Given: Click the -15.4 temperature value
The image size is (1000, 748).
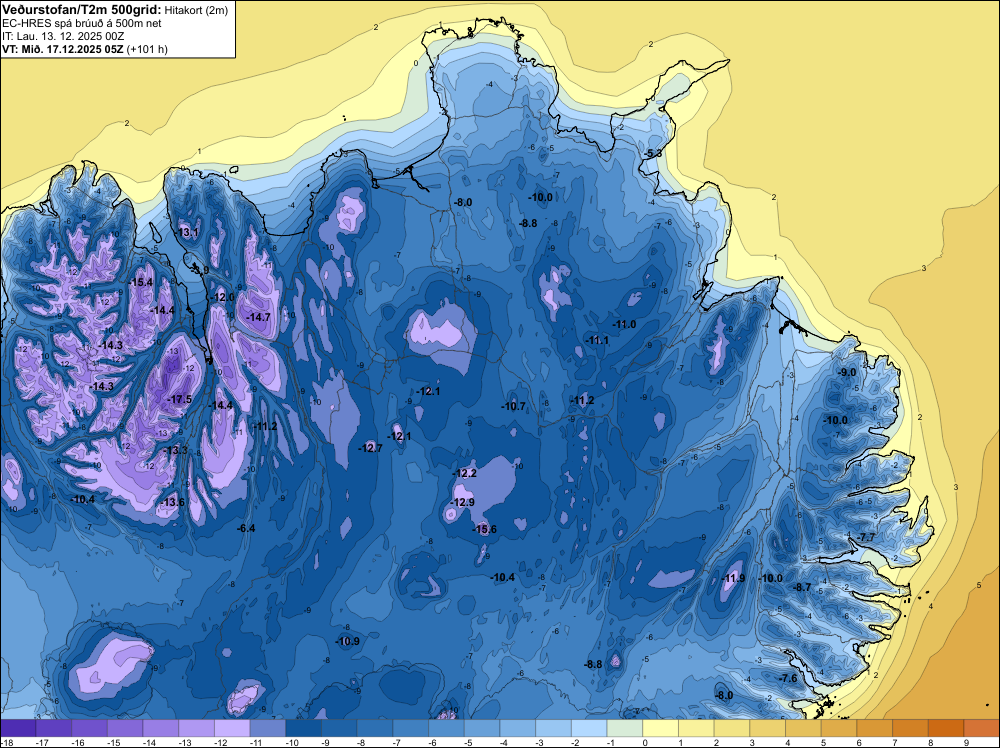Looking at the screenshot, I should (x=141, y=282).
